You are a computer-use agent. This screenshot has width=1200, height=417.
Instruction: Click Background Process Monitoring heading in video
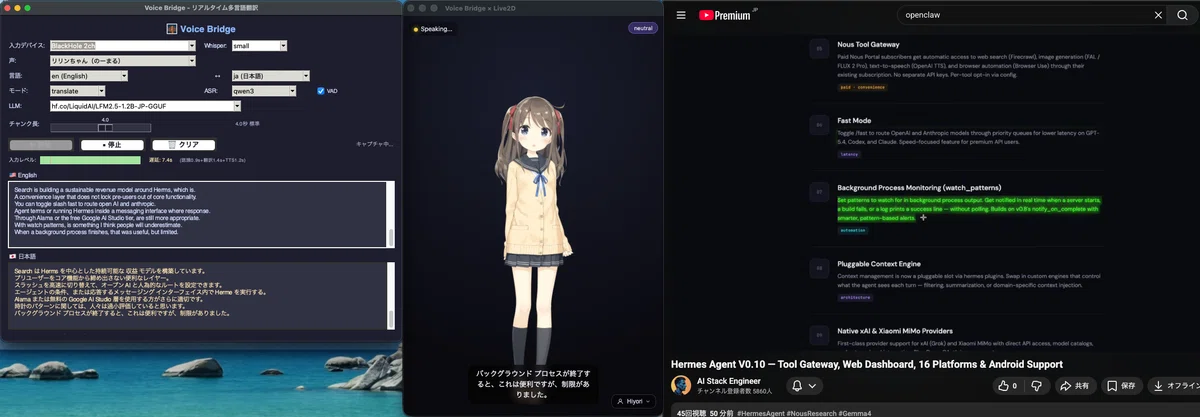919,187
